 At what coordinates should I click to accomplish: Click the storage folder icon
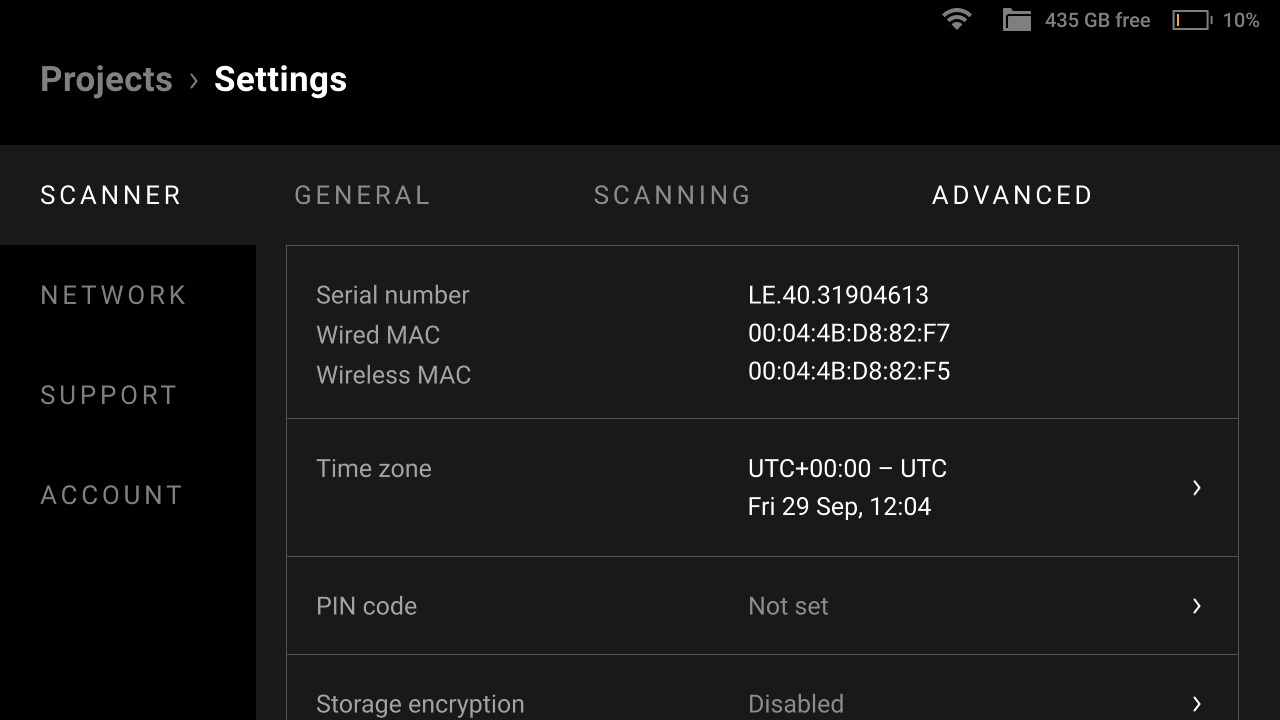pyautogui.click(x=1017, y=20)
